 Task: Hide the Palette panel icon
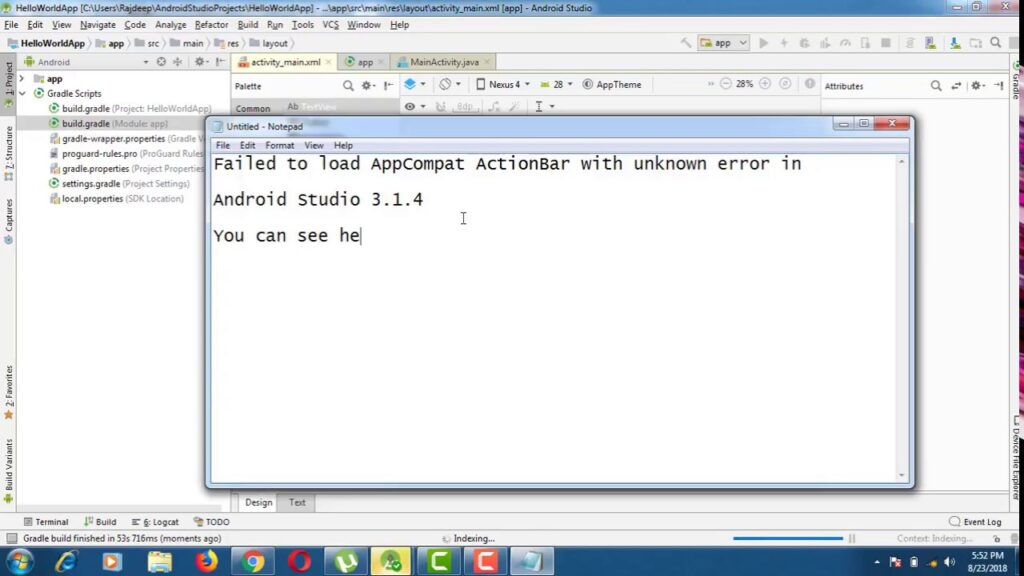389,86
